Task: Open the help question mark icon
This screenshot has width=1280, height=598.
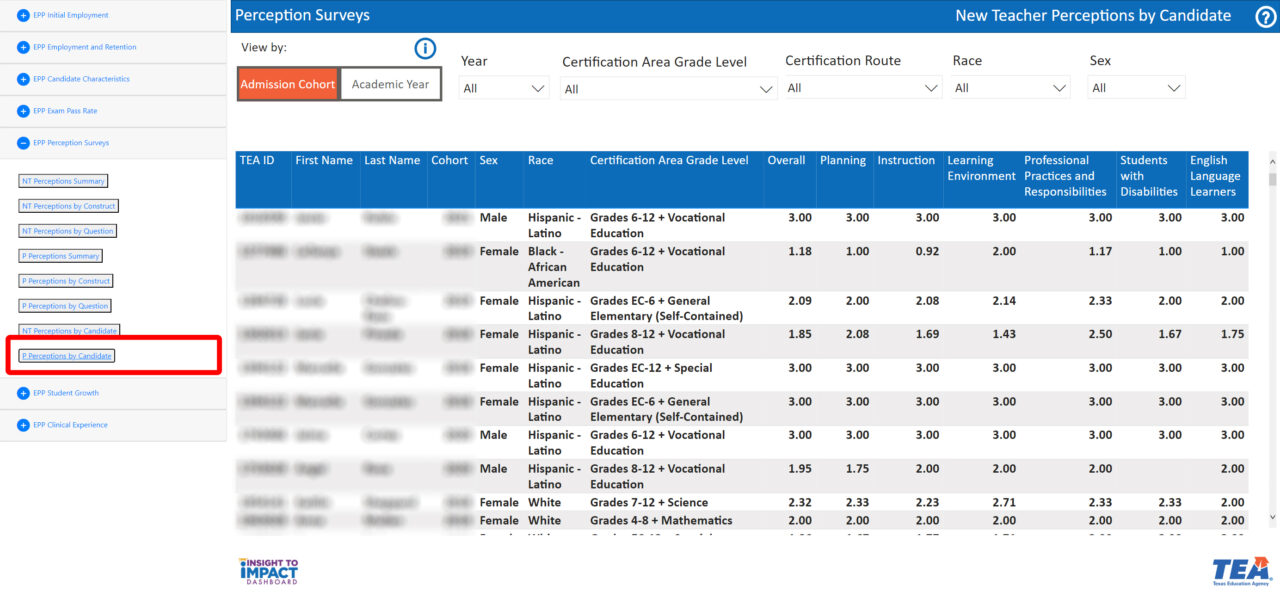Action: click(x=1266, y=16)
